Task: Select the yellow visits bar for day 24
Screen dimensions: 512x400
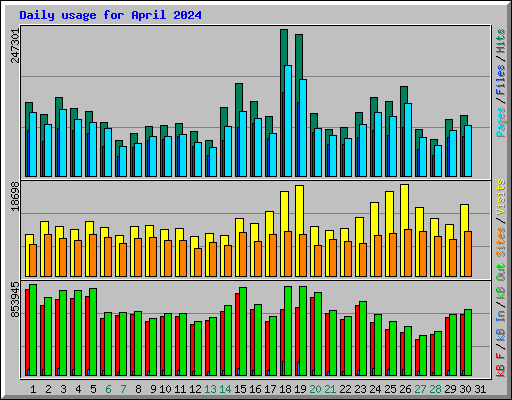Action: (374, 219)
